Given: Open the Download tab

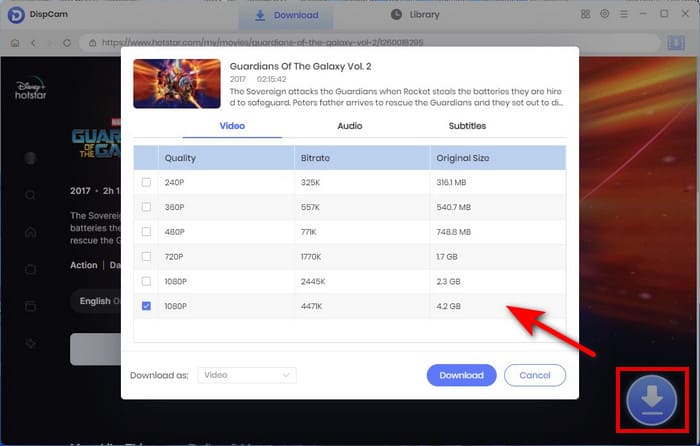Looking at the screenshot, I should pos(286,15).
